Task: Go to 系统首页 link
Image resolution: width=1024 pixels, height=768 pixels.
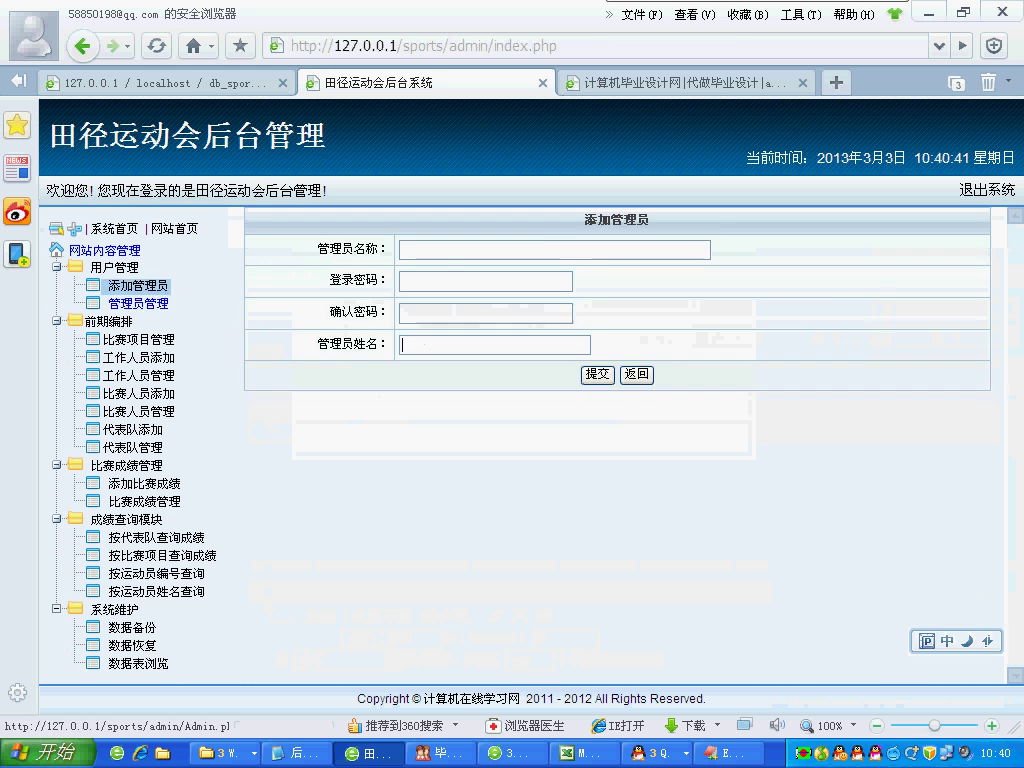Action: coord(114,229)
